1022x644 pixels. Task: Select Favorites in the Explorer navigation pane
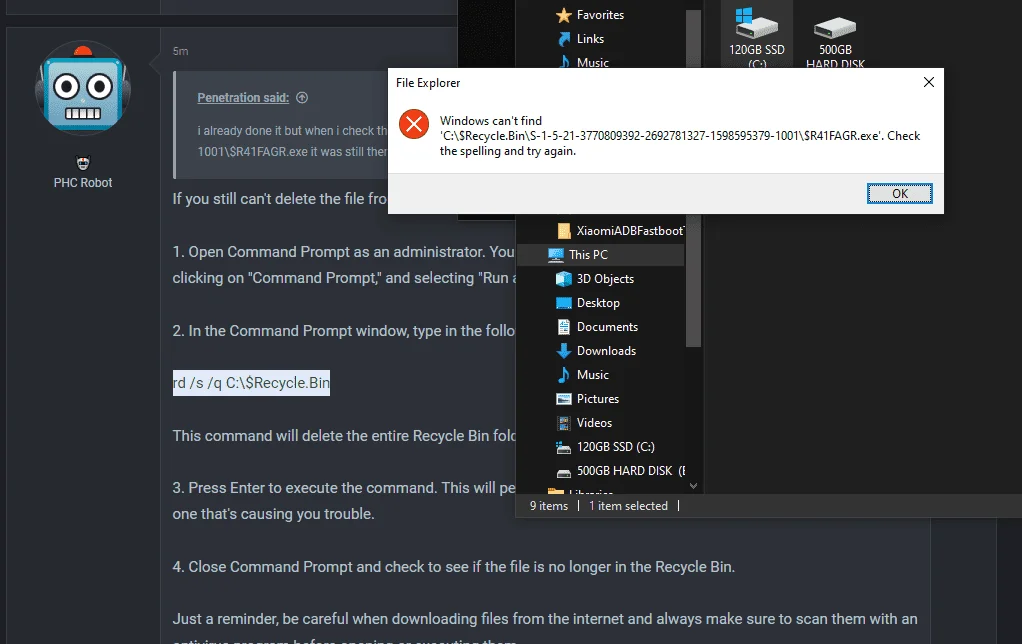tap(600, 14)
